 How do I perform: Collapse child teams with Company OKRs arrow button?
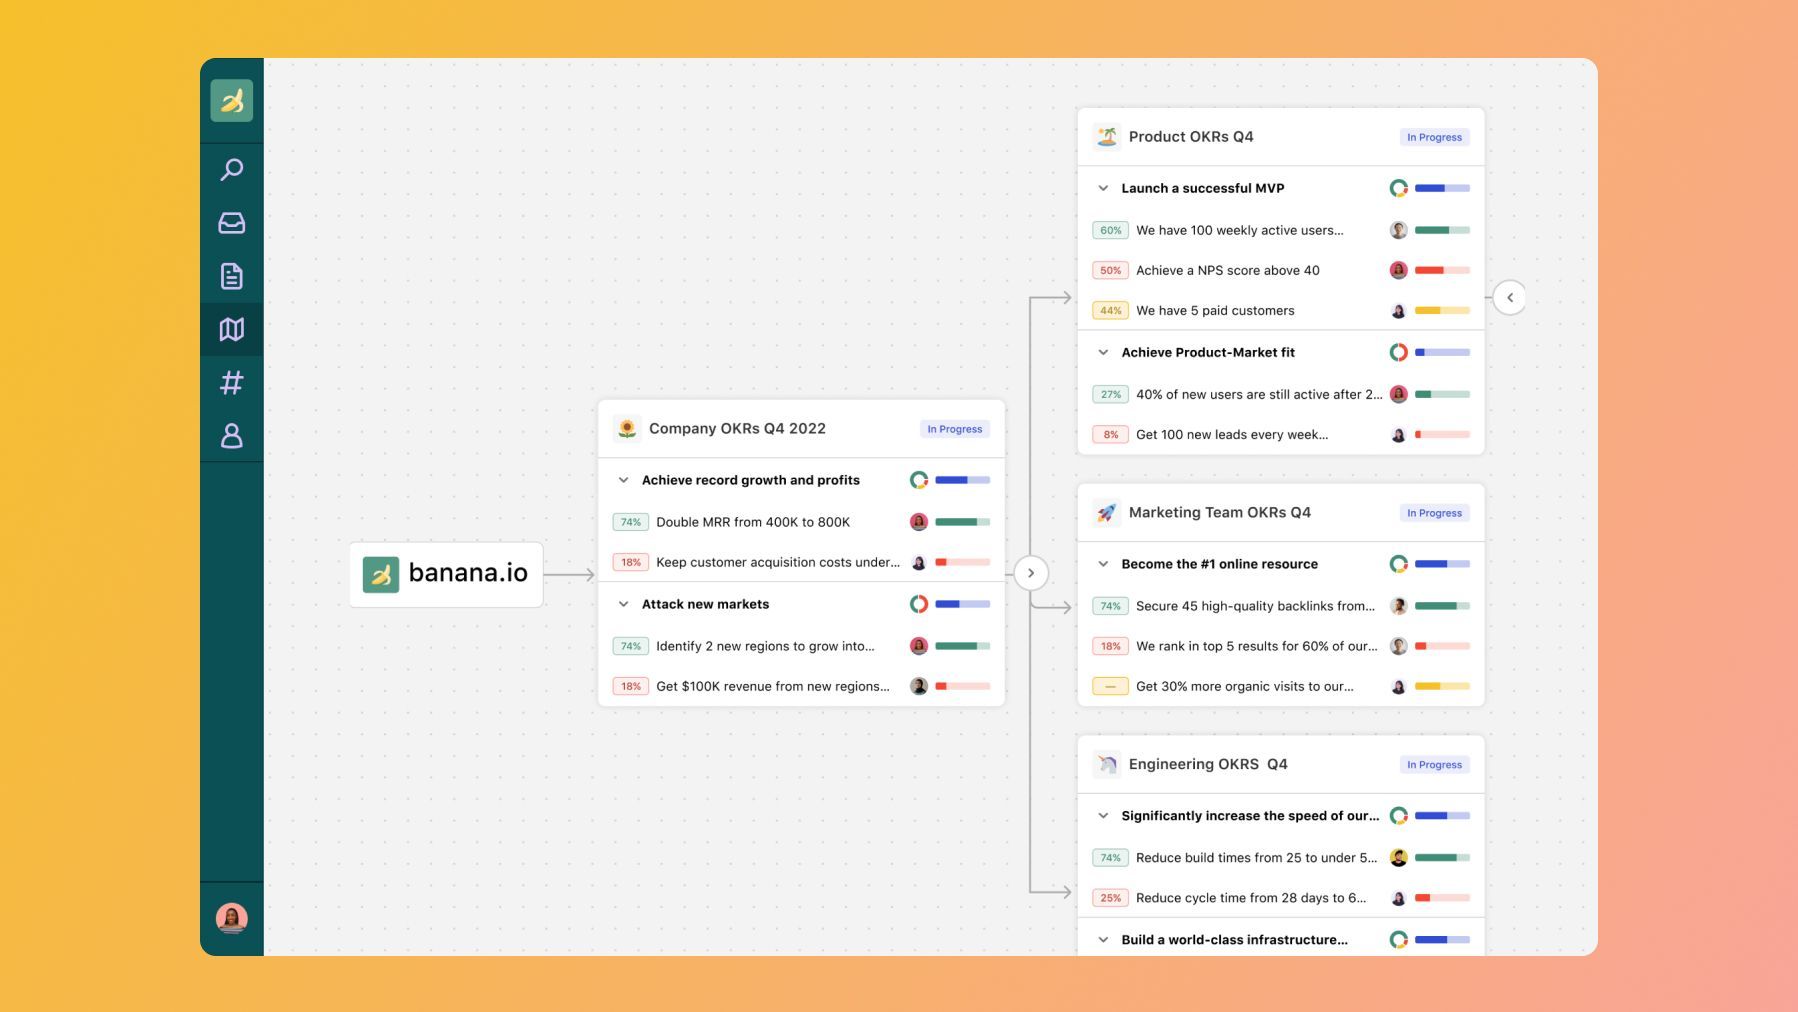[x=1031, y=573]
